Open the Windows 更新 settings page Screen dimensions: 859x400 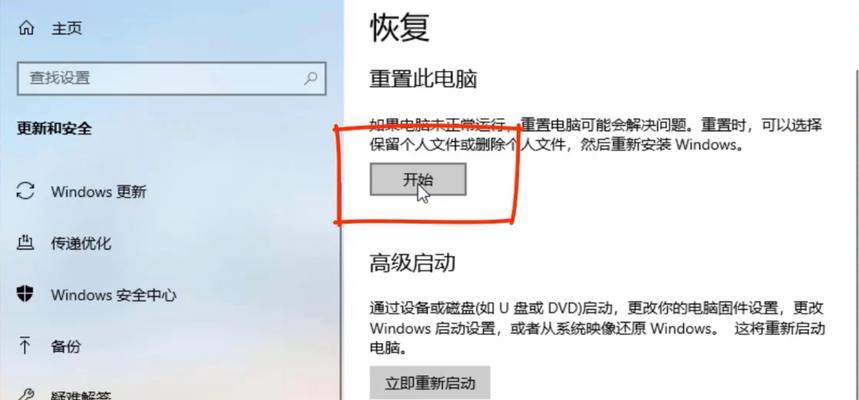99,192
